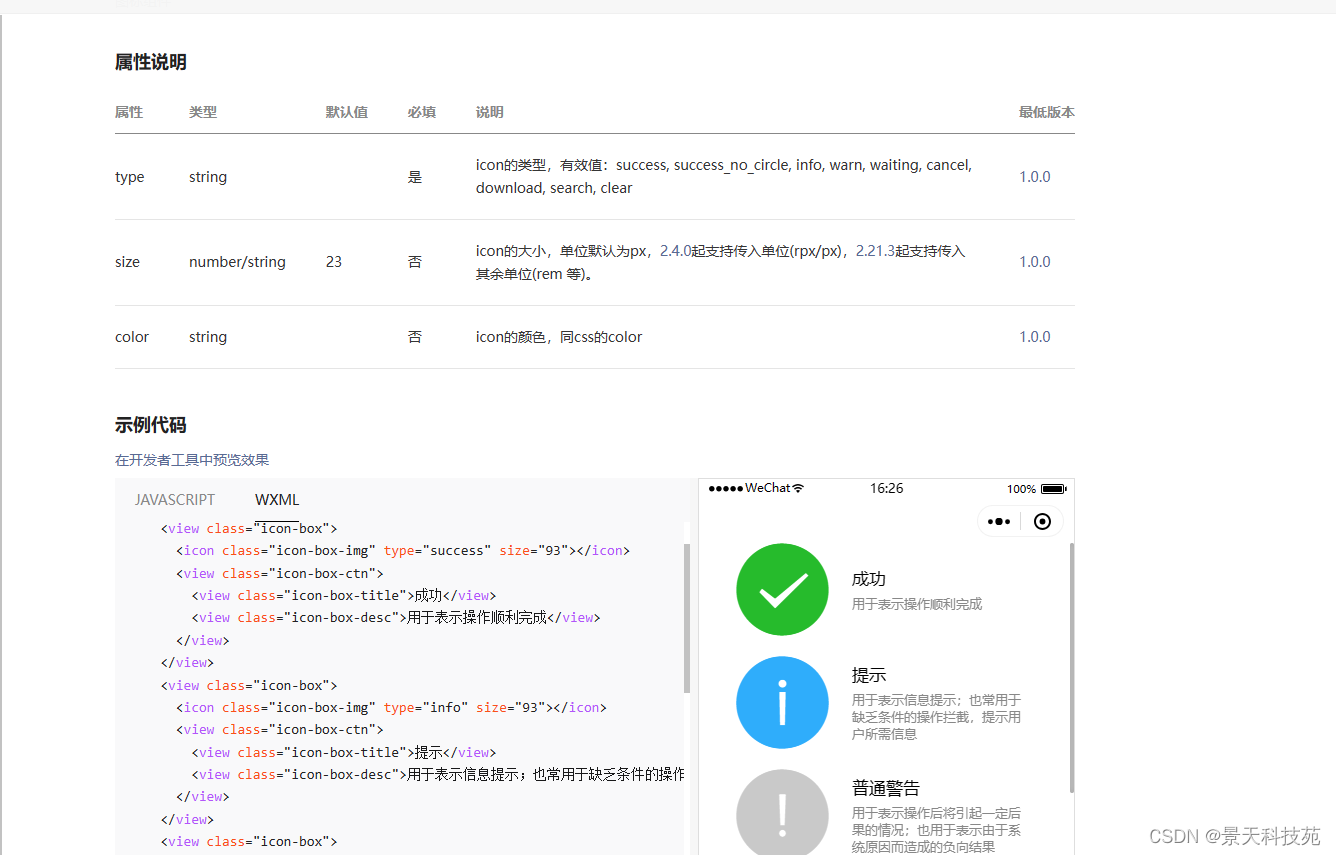1336x855 pixels.
Task: Click the code line icon-box-title 提示
Action: coord(344,752)
